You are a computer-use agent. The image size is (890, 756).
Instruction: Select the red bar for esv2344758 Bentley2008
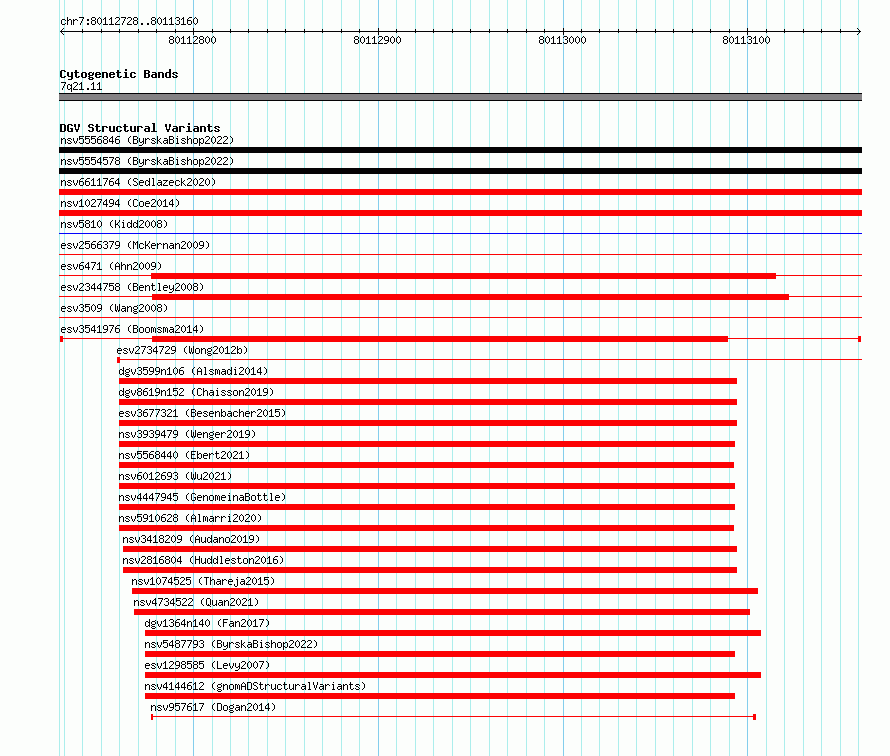tap(470, 297)
